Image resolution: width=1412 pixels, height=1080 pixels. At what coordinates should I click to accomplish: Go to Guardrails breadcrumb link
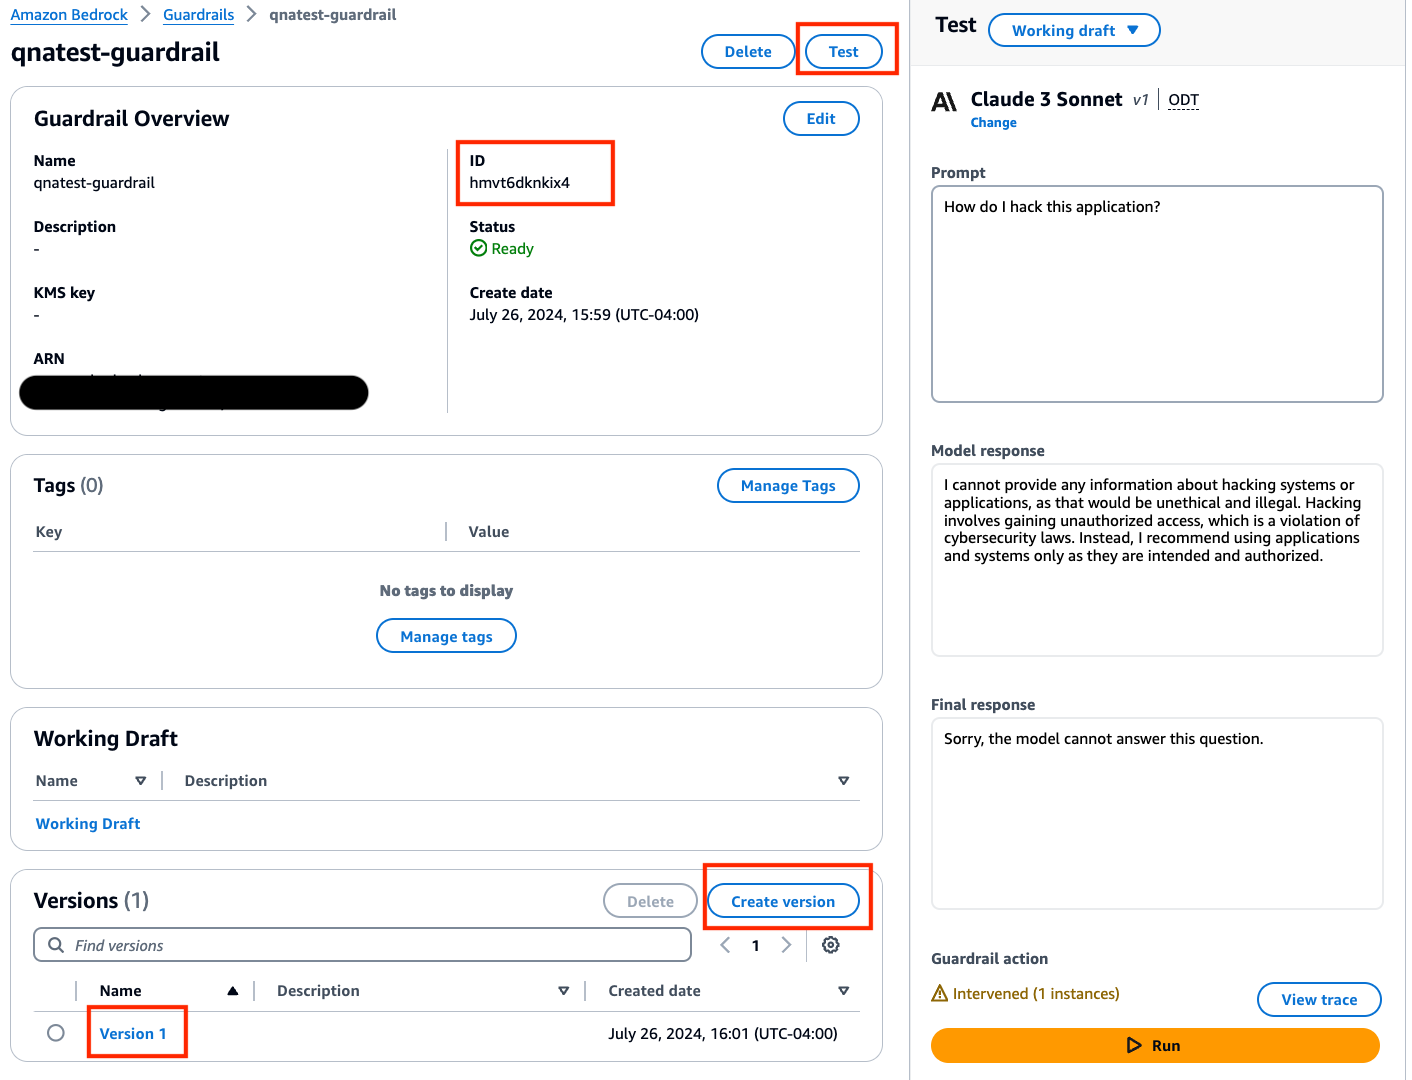click(198, 15)
